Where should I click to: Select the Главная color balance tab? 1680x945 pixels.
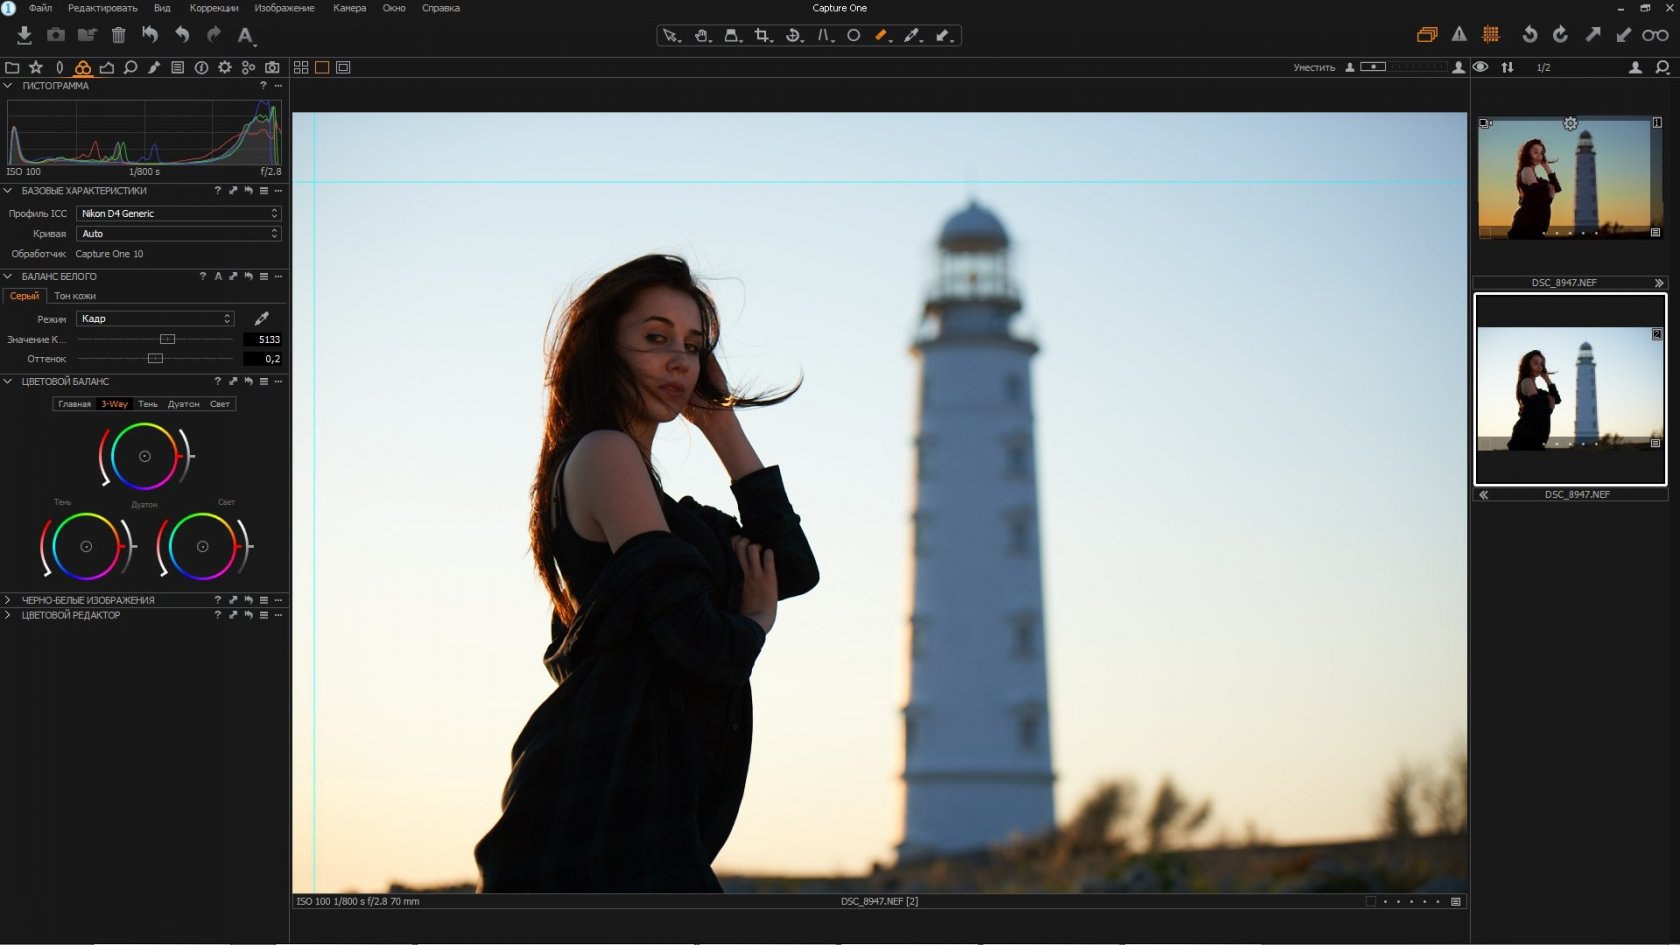point(74,404)
